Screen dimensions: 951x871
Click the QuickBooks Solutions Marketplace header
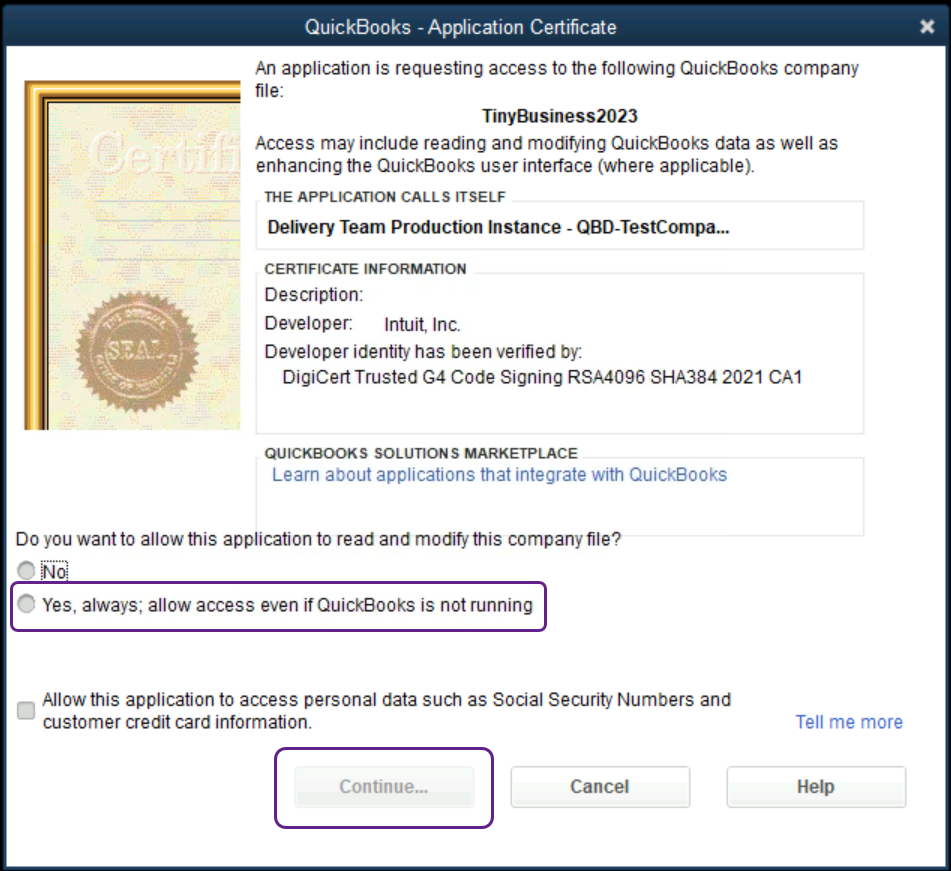pos(420,453)
